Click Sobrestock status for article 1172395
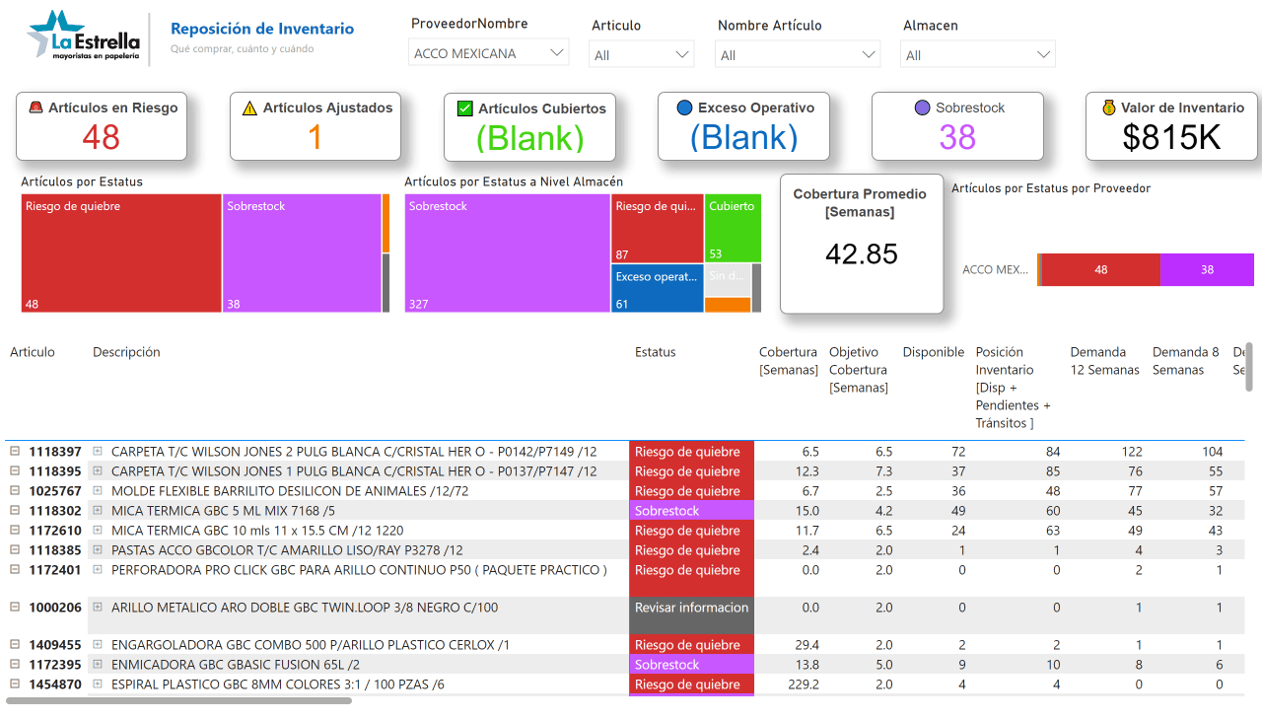 (691, 664)
